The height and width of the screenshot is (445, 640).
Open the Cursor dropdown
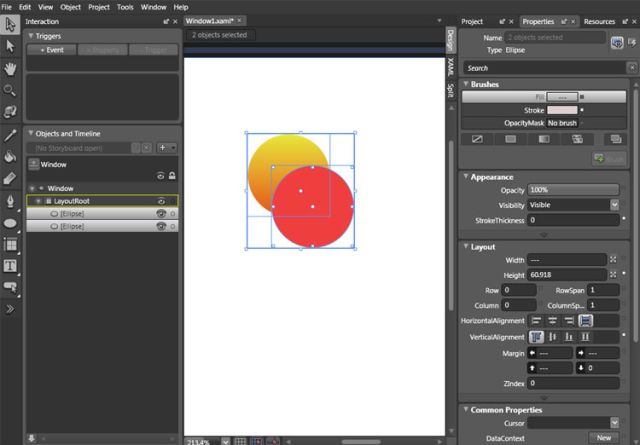pos(573,423)
